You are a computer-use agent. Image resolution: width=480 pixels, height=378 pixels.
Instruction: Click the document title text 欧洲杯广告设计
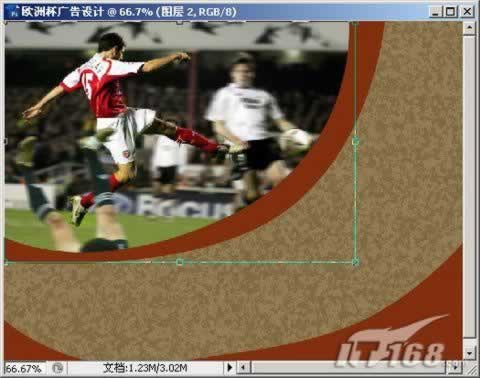point(63,12)
